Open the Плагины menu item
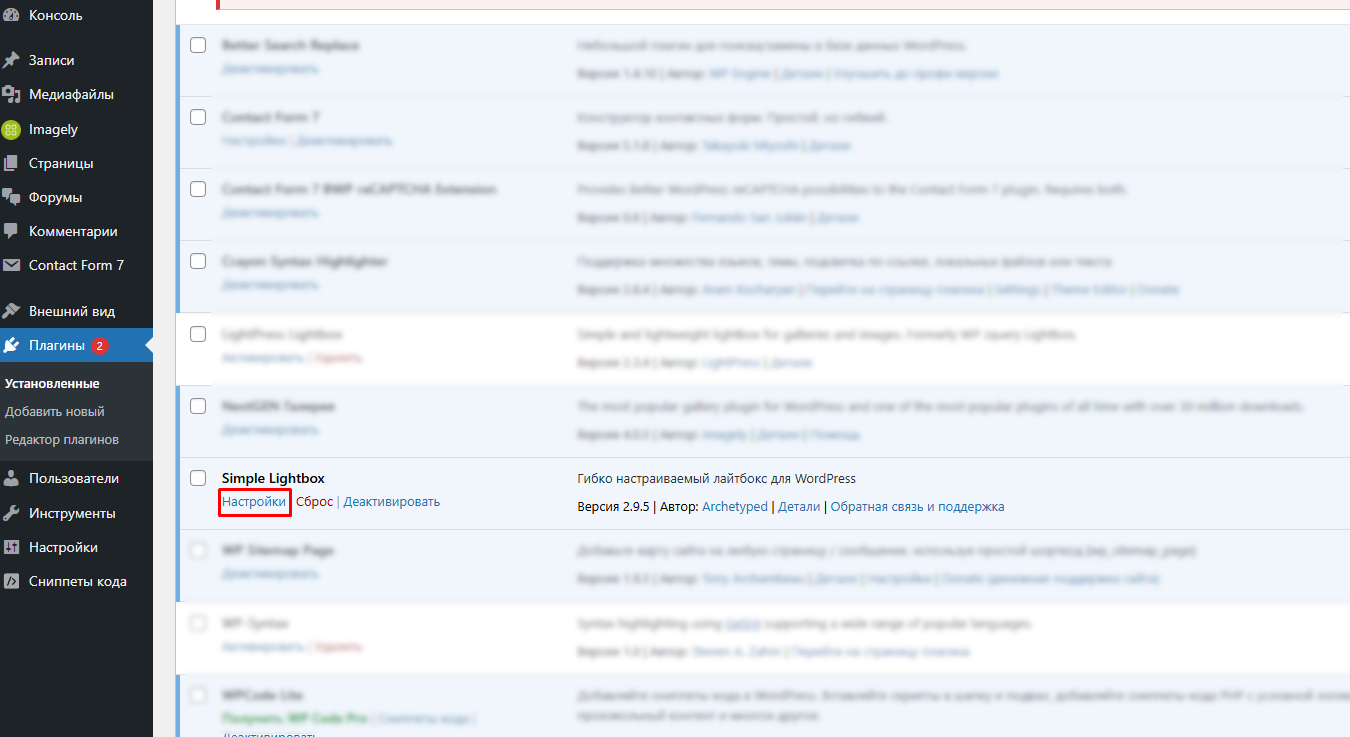 pyautogui.click(x=76, y=346)
